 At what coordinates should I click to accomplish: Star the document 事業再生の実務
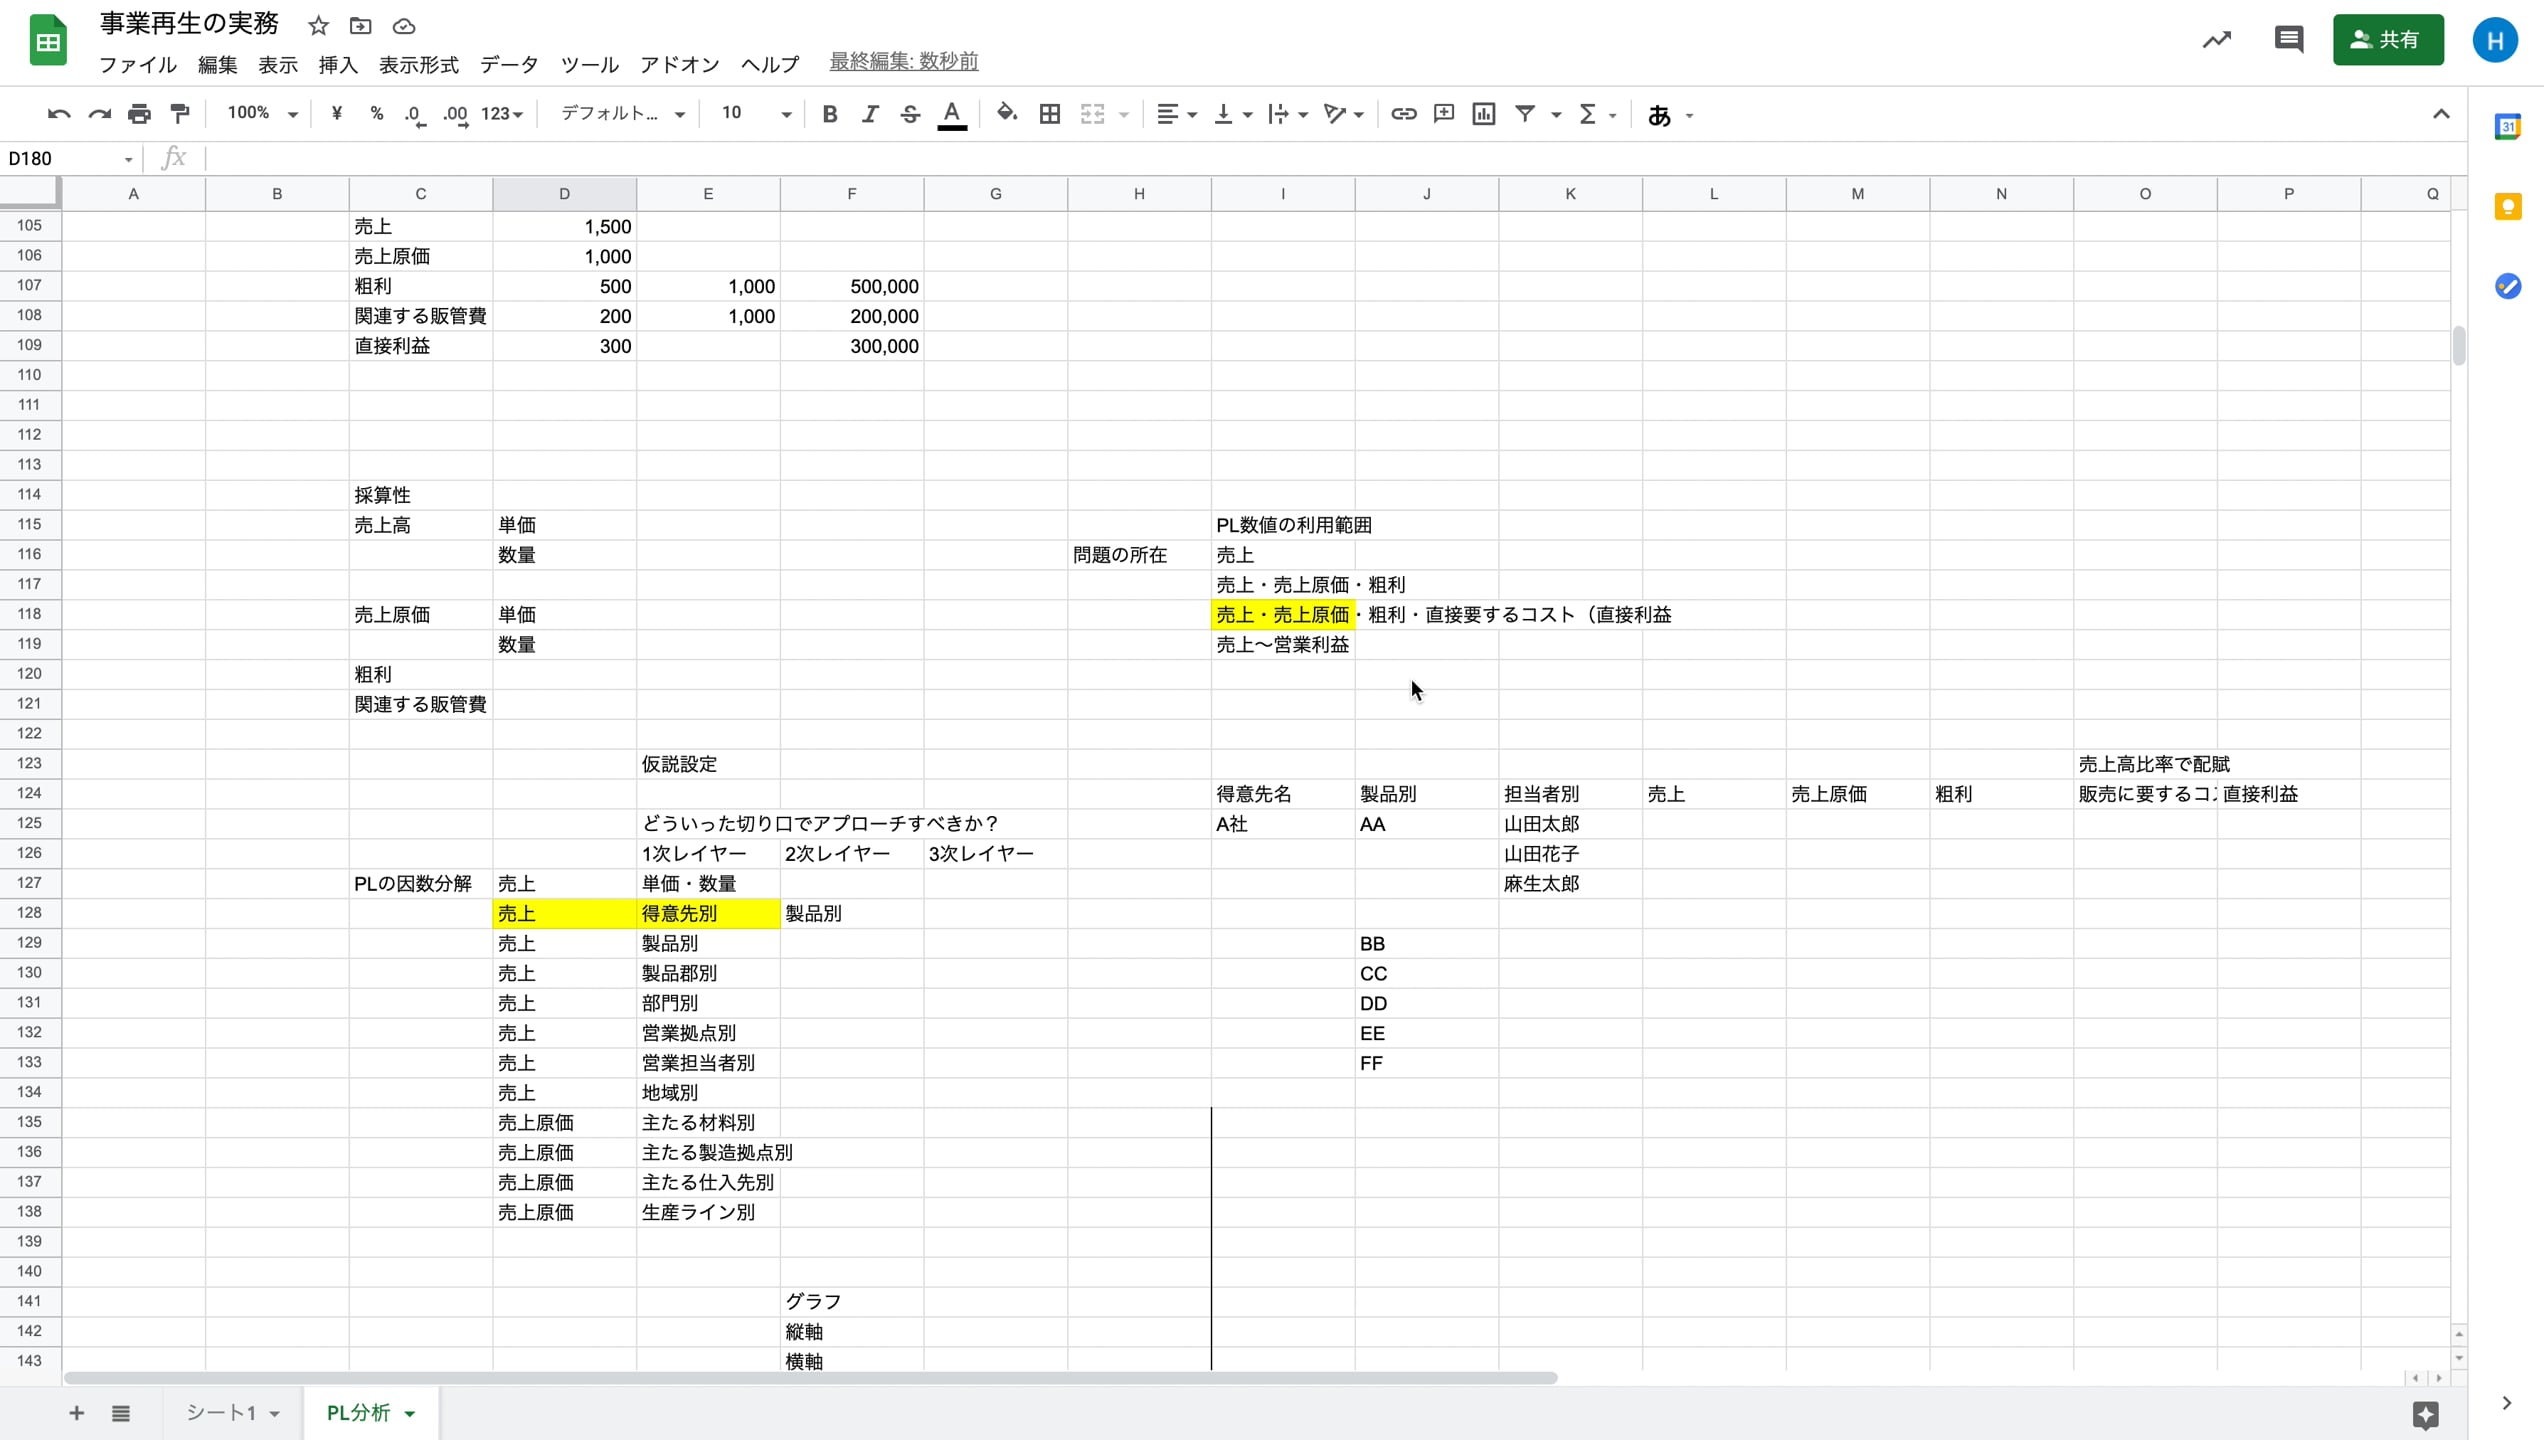318,26
